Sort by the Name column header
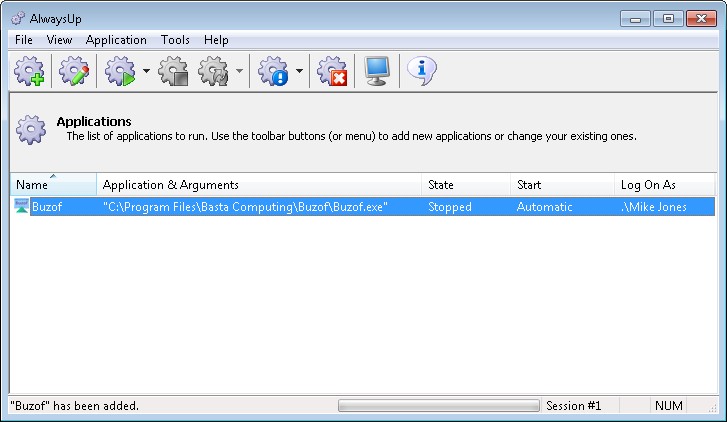727x422 pixels. [53, 185]
